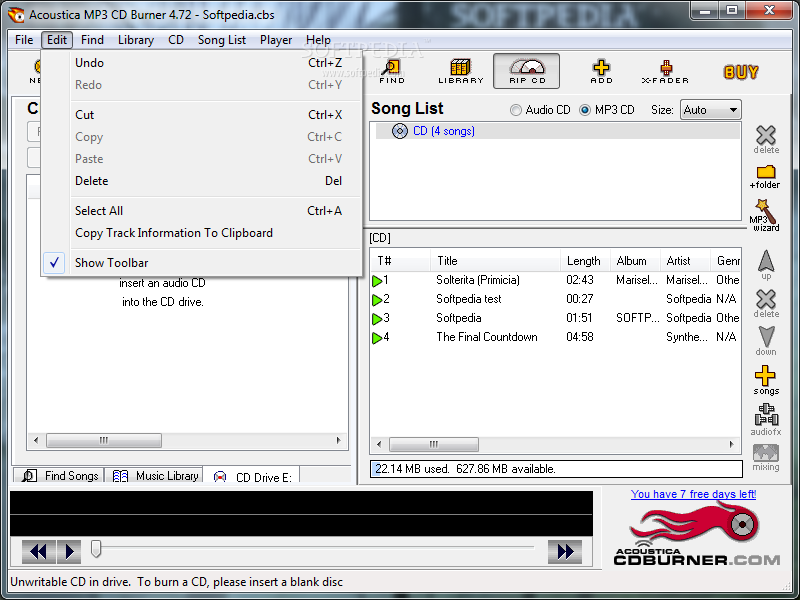This screenshot has width=800, height=600.
Task: Sort tracks by Artist column header
Action: (685, 261)
